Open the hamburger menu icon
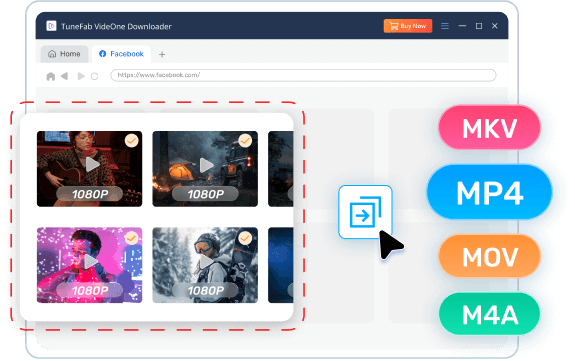This screenshot has height=361, width=575. pyautogui.click(x=445, y=26)
